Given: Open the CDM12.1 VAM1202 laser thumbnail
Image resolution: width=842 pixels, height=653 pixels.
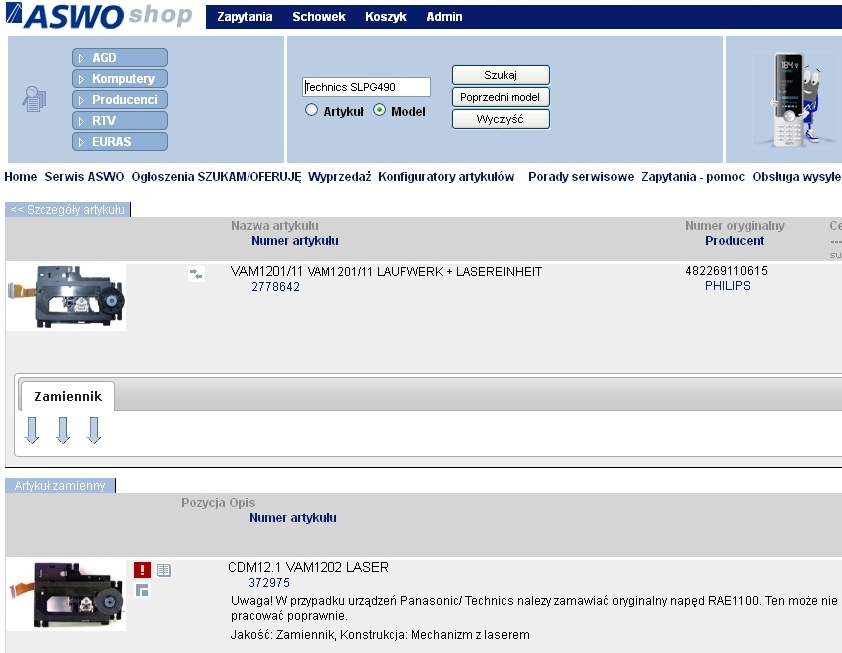Looking at the screenshot, I should 67,595.
